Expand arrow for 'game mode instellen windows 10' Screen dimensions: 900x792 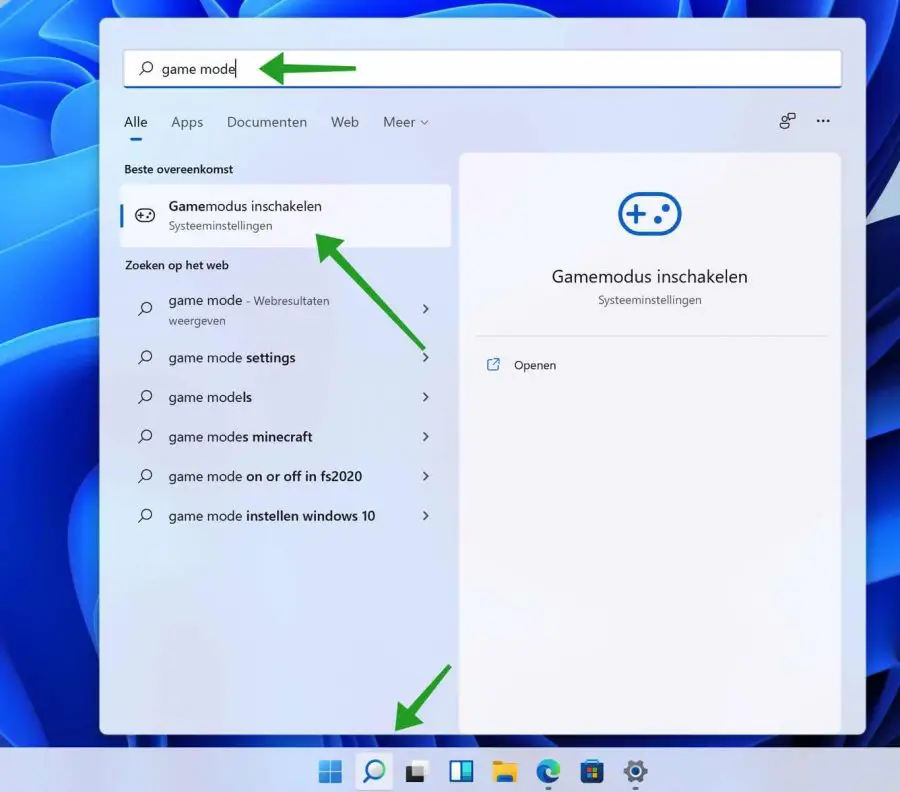[425, 516]
